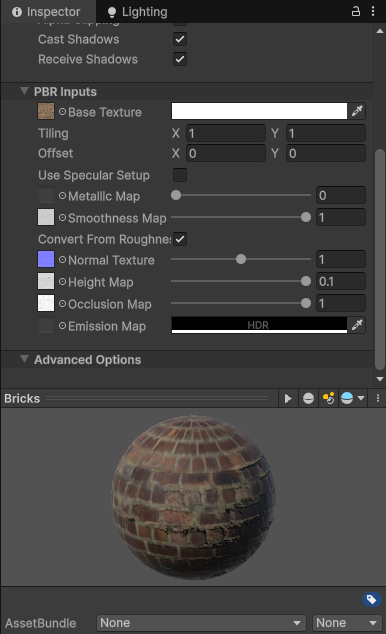Toggle Convert From Roughness checkbox
386x634 pixels.
(180, 239)
